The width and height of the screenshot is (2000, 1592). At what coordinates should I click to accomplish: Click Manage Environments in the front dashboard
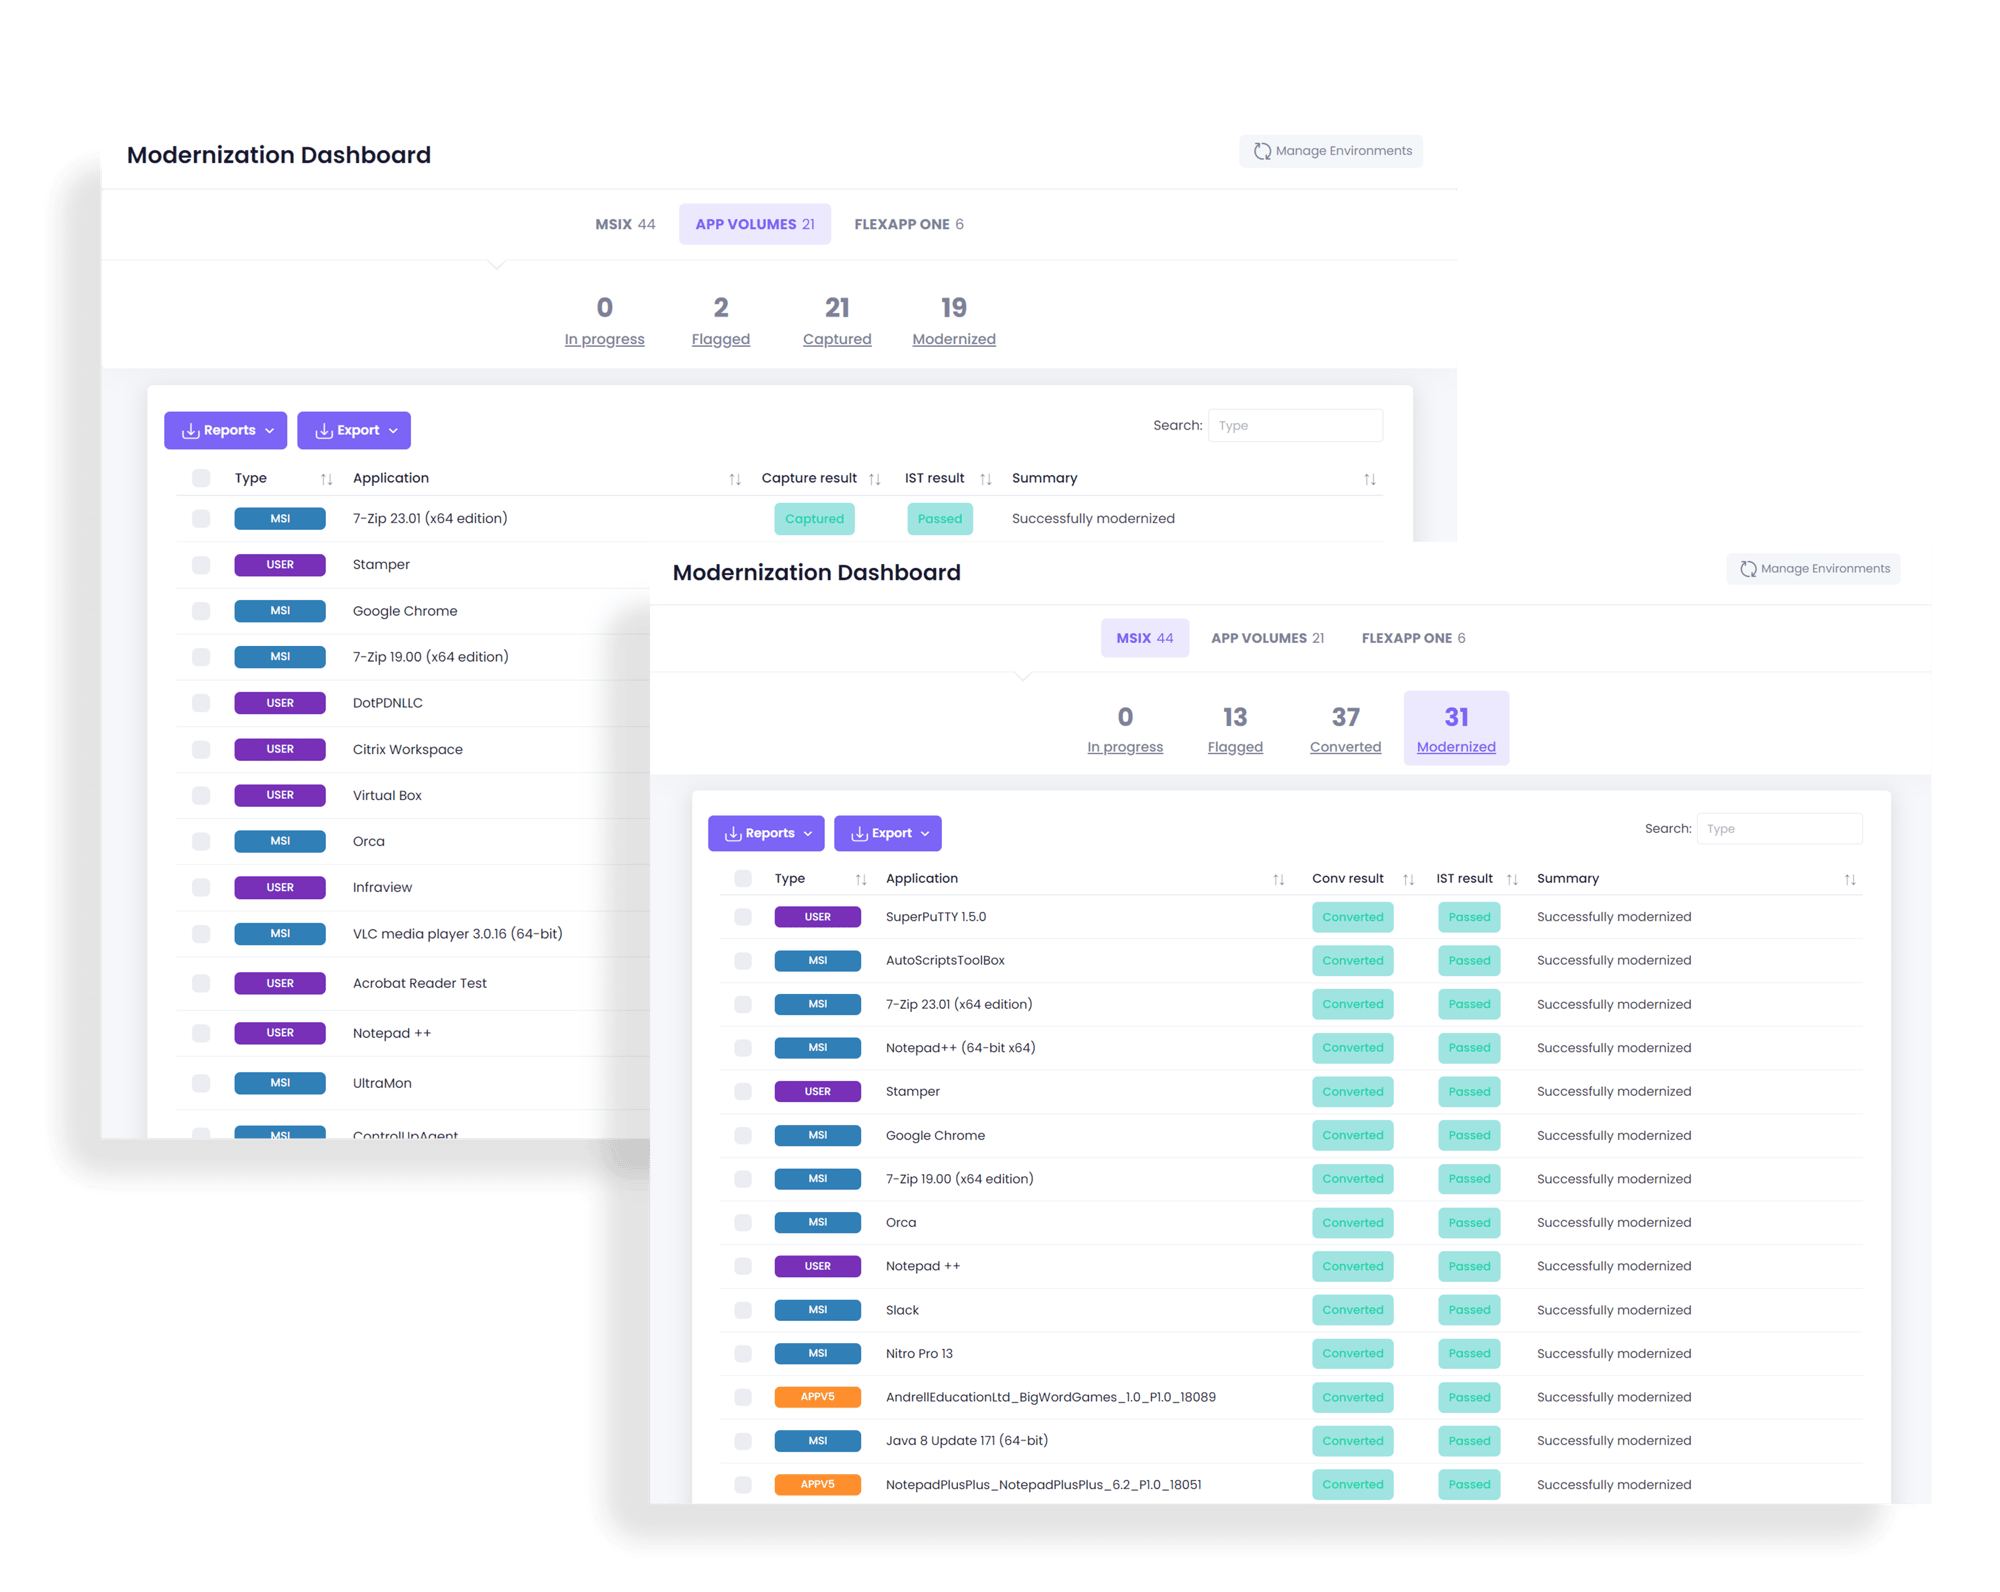coord(1812,569)
